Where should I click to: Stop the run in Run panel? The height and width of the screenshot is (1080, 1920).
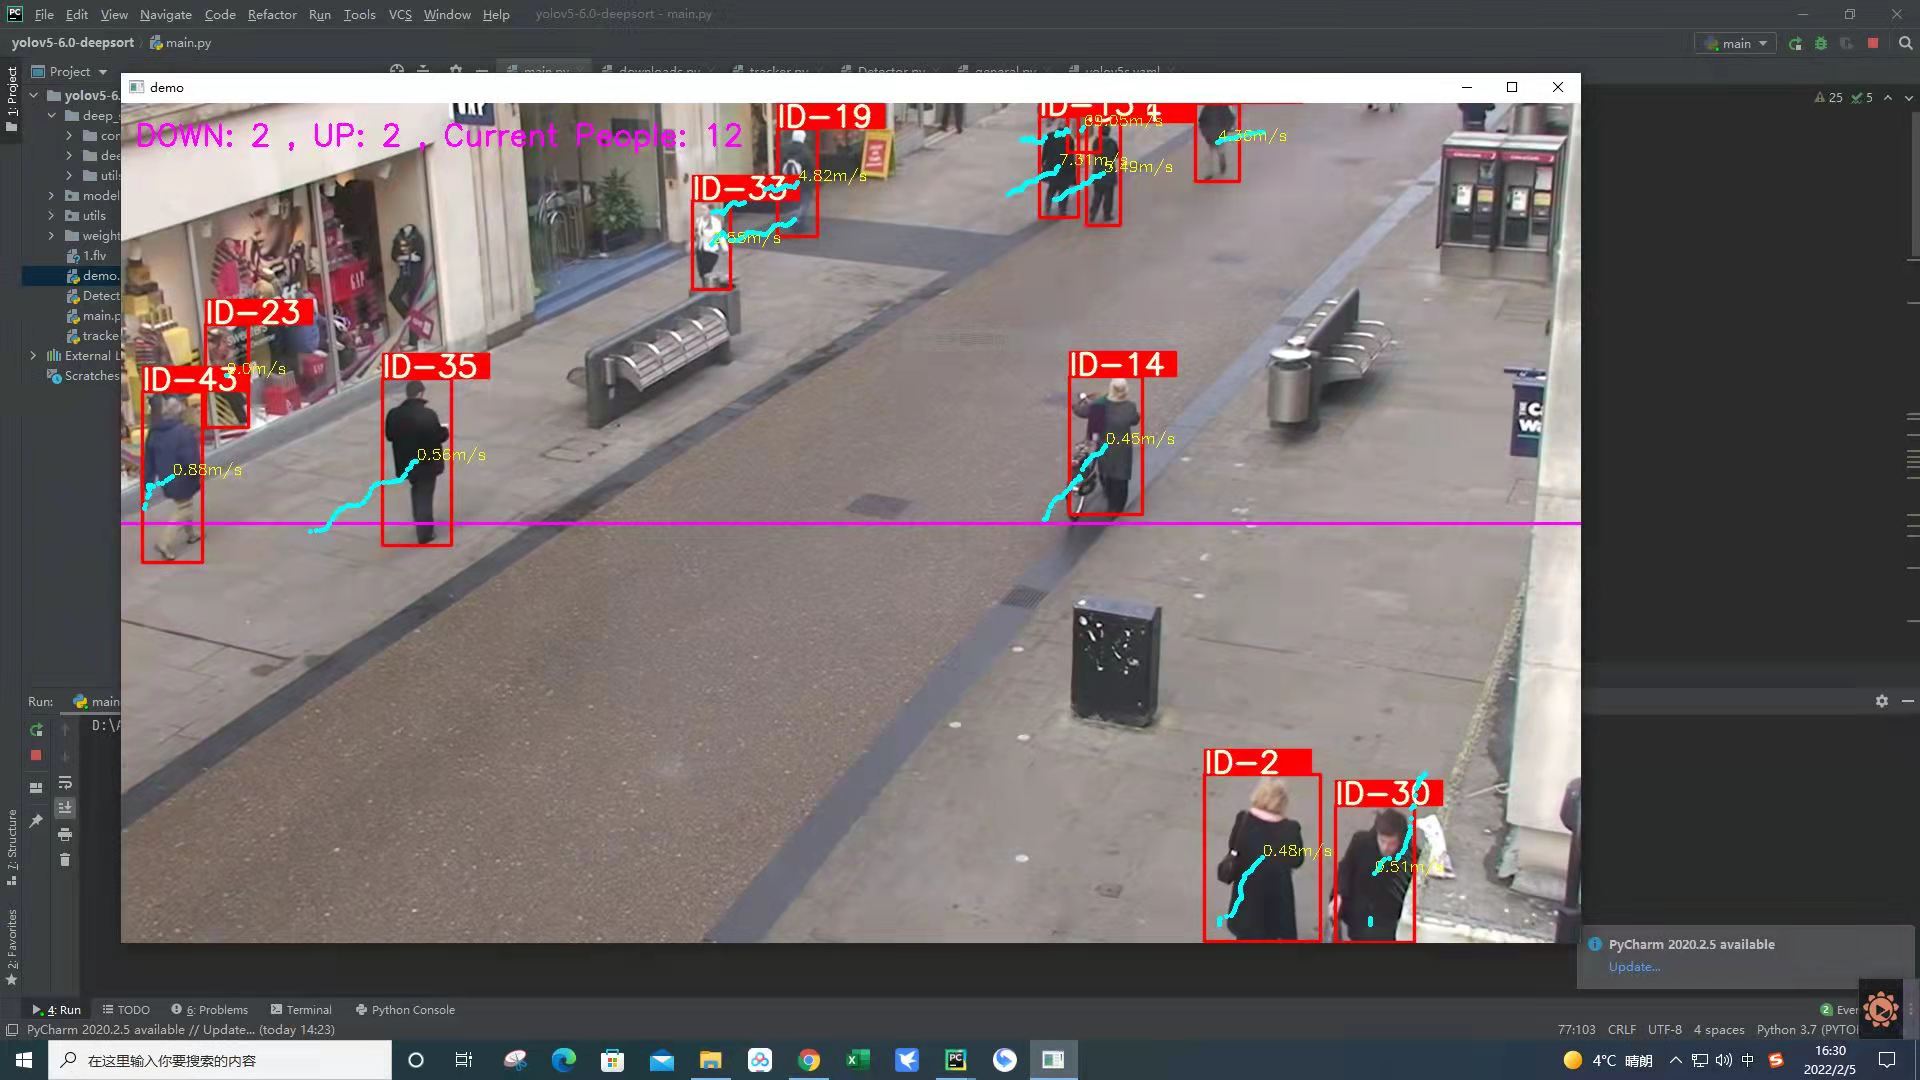point(36,756)
